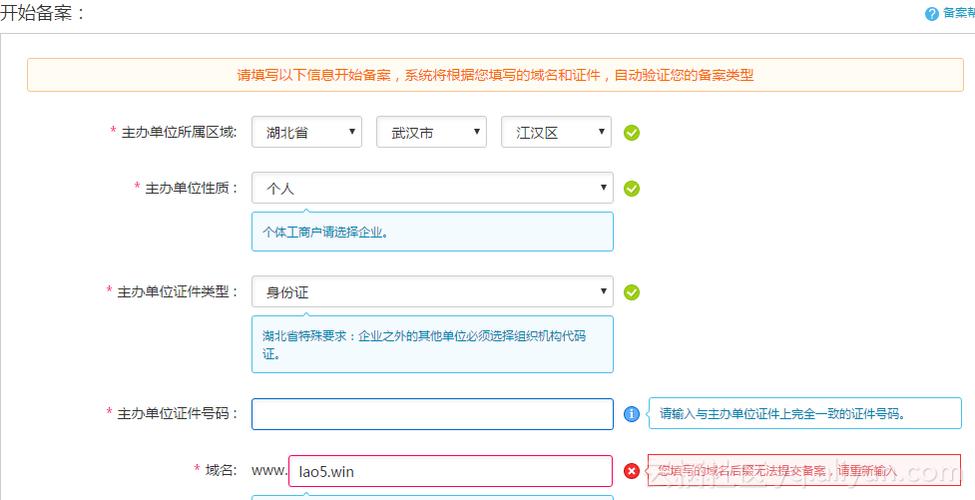This screenshot has height=500, width=975.
Task: Click the 开始备案 page heading
Action: click(x=42, y=13)
